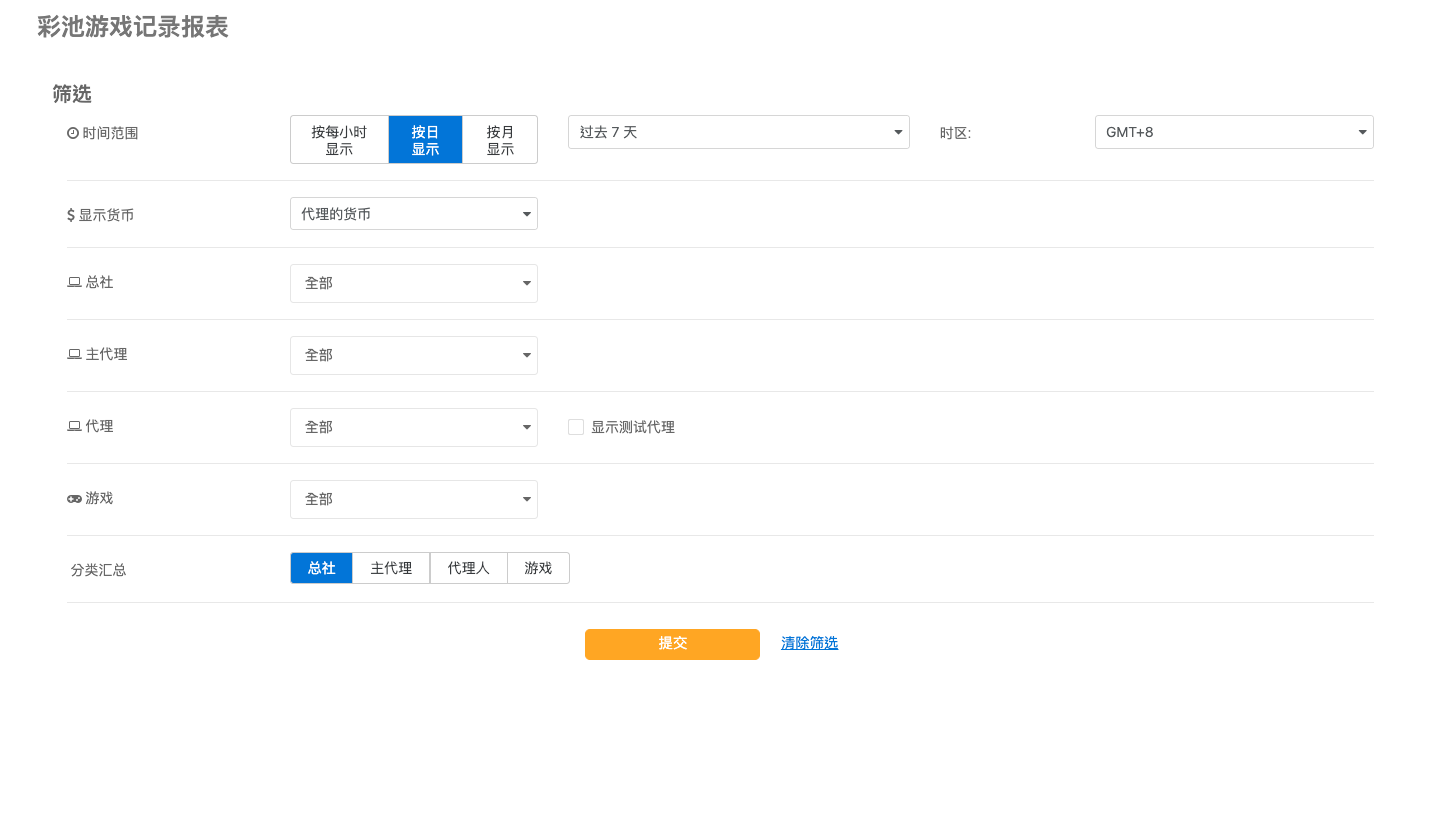1436x815 pixels.
Task: Click the 清除筛选 link
Action: (x=809, y=644)
